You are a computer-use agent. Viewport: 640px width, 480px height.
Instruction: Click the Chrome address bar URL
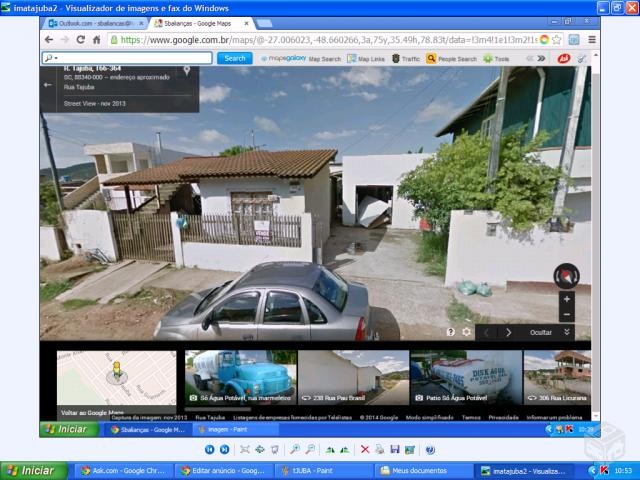(329, 40)
